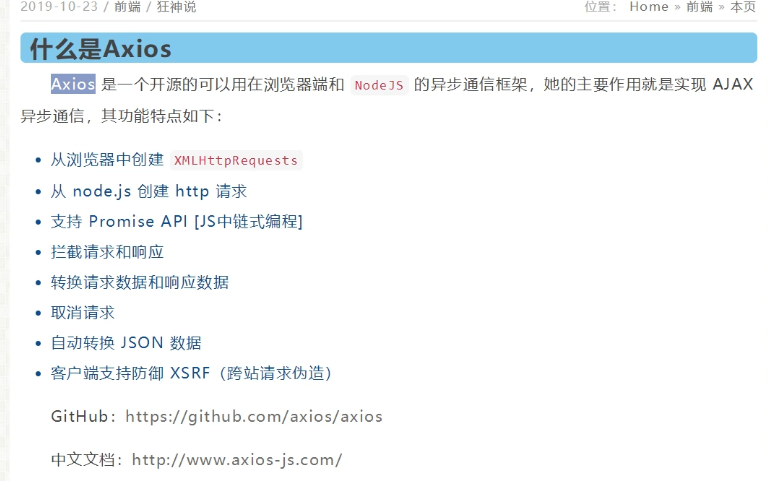Click the highlighted word Axios
This screenshot has width=768, height=481.
click(73, 84)
